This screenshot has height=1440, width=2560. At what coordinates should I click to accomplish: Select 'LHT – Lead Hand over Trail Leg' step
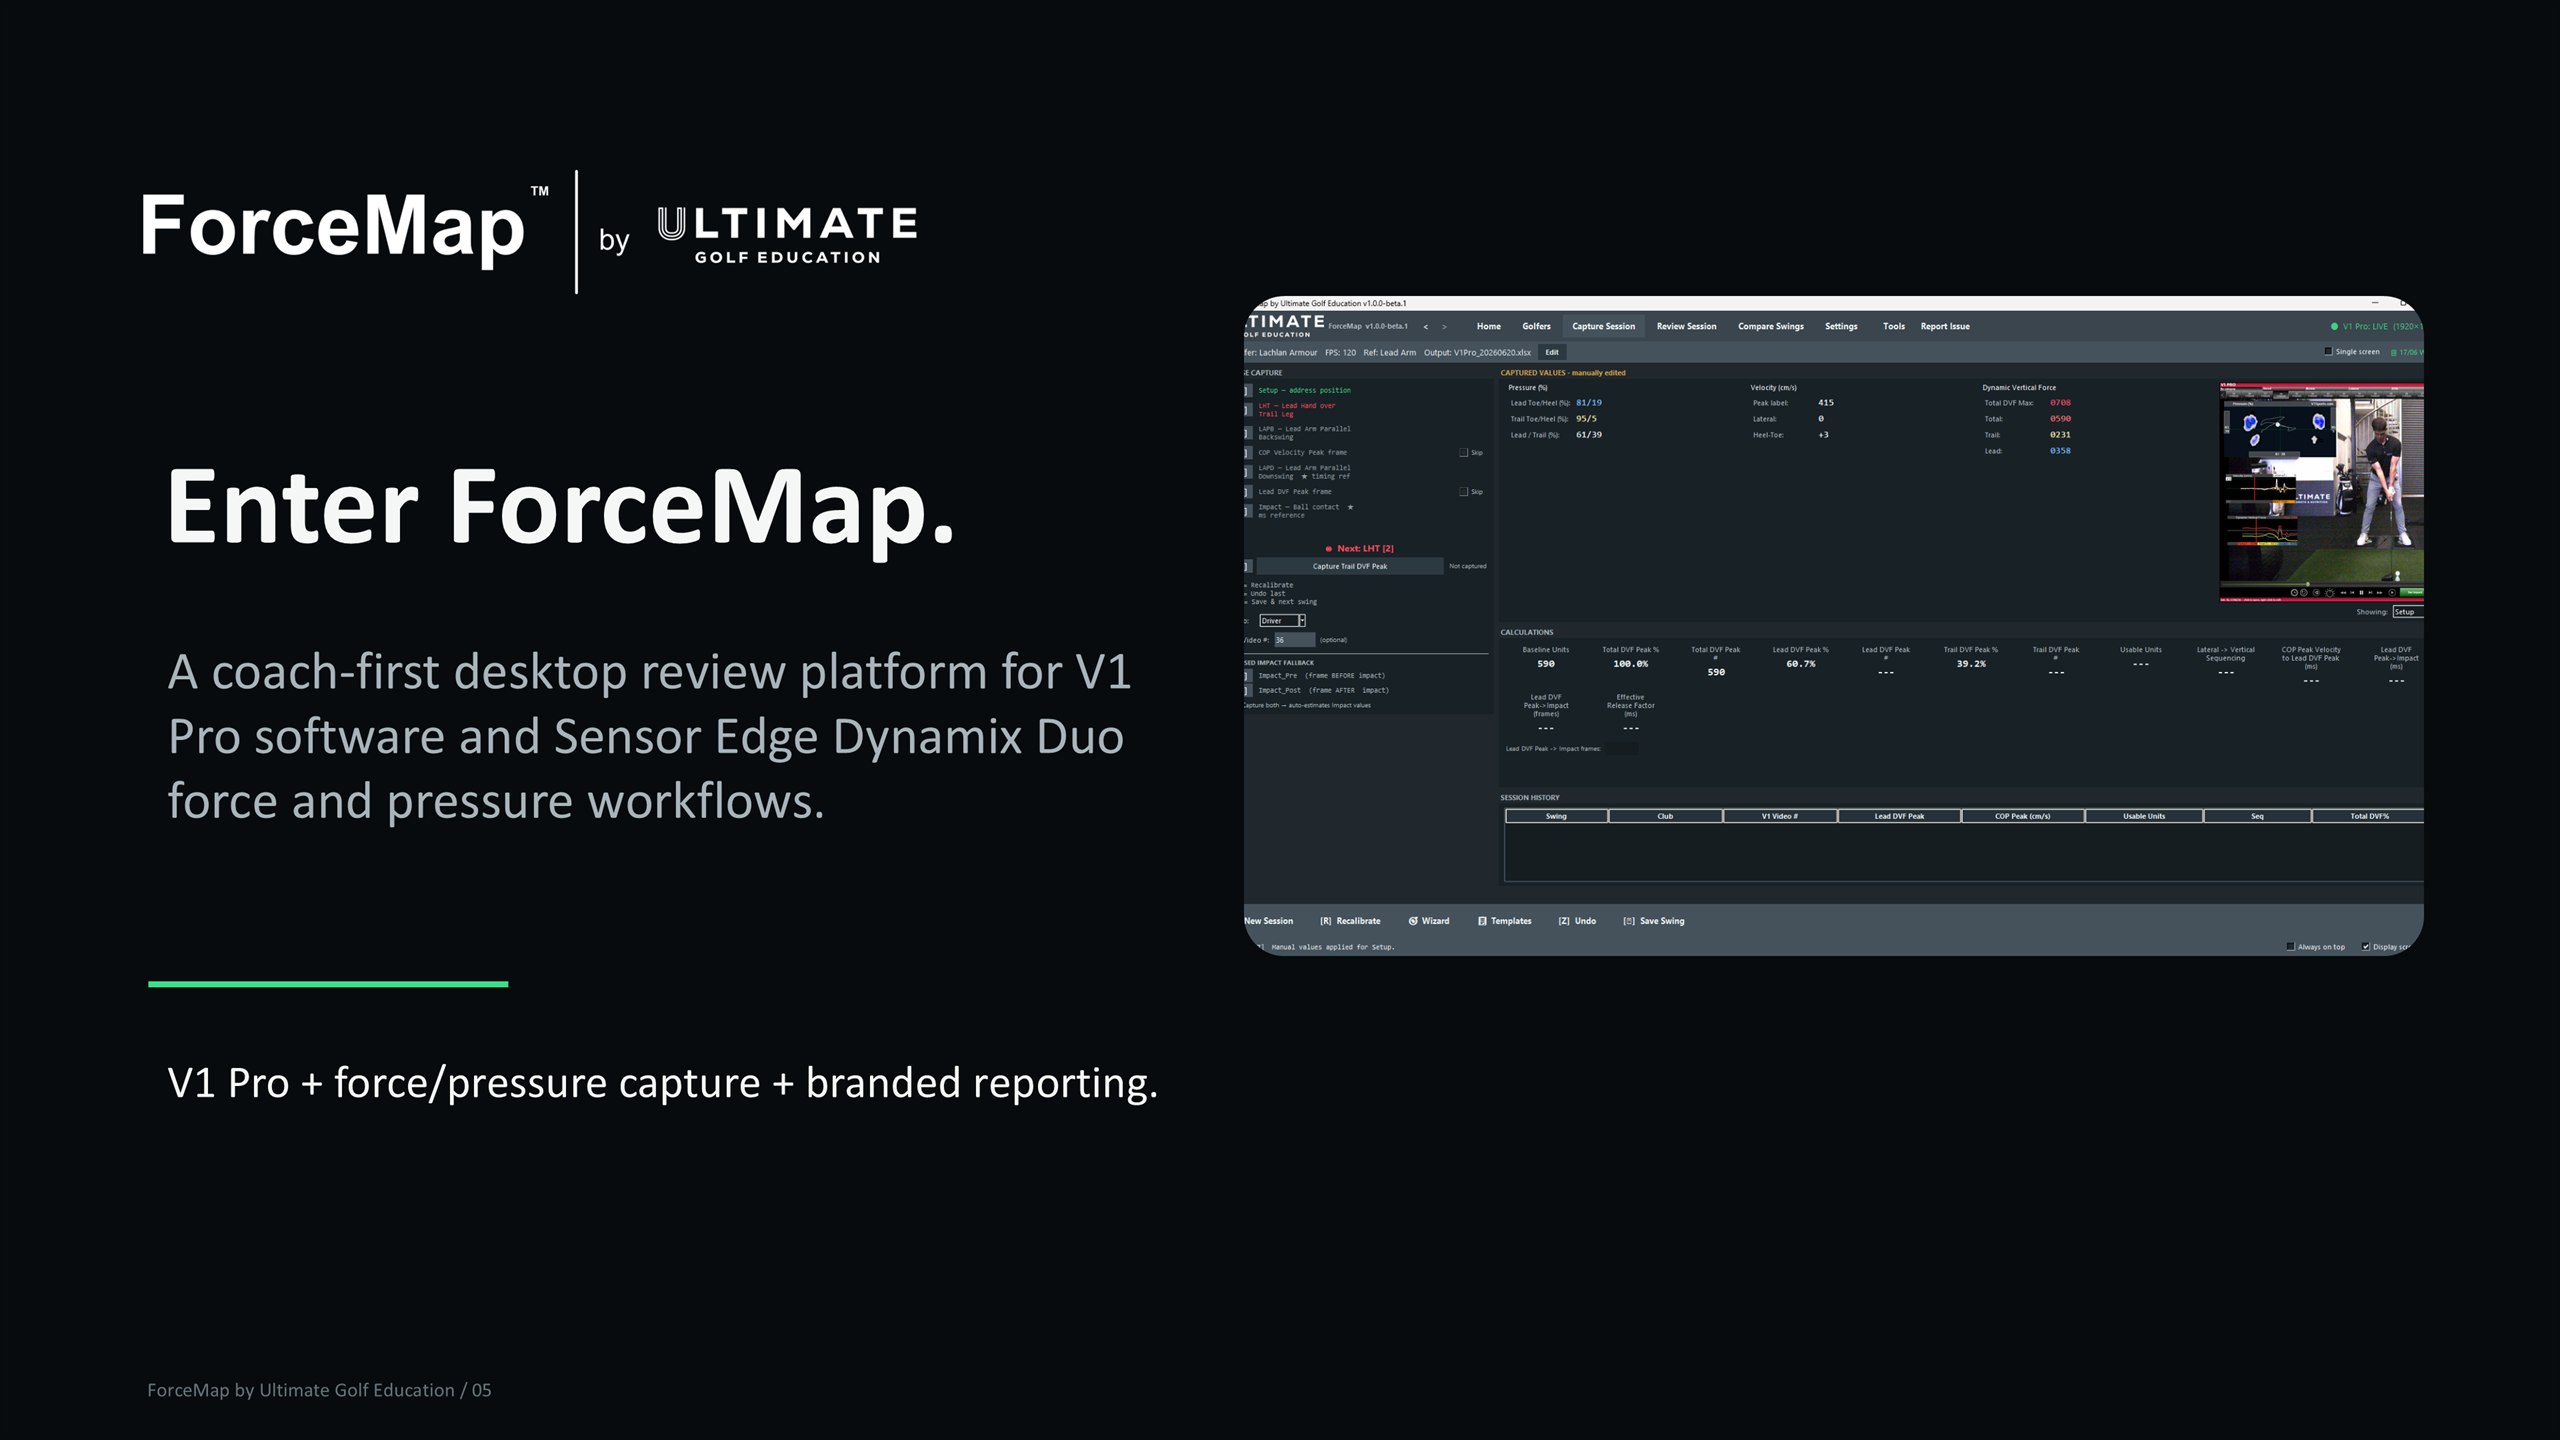tap(1296, 409)
